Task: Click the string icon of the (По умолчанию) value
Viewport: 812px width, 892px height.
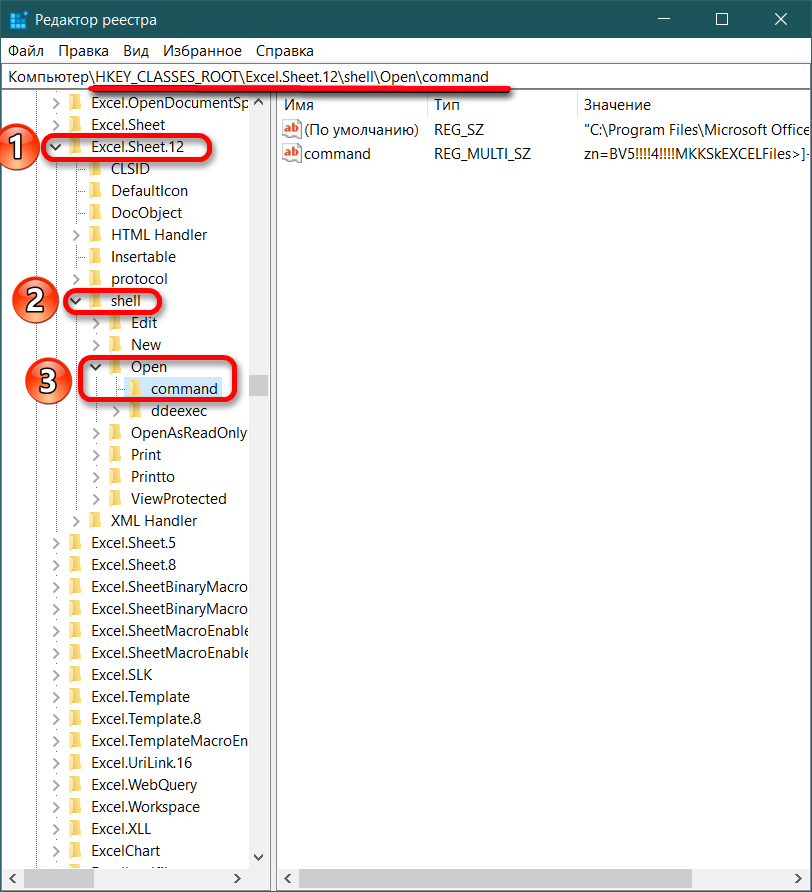Action: [x=292, y=129]
